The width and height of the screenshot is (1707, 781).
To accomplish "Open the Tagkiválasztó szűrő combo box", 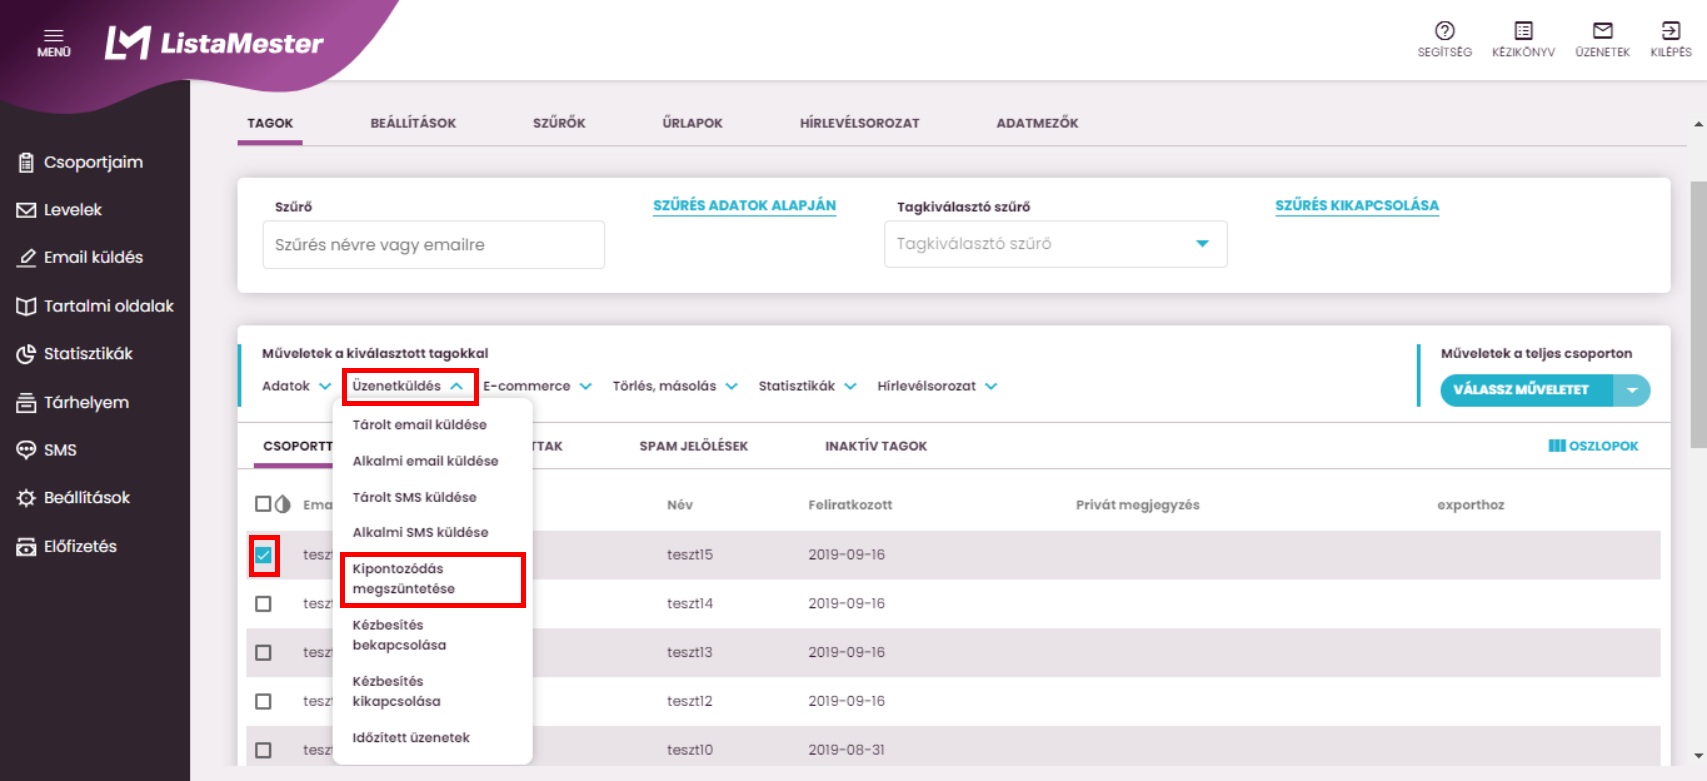I will (1055, 244).
